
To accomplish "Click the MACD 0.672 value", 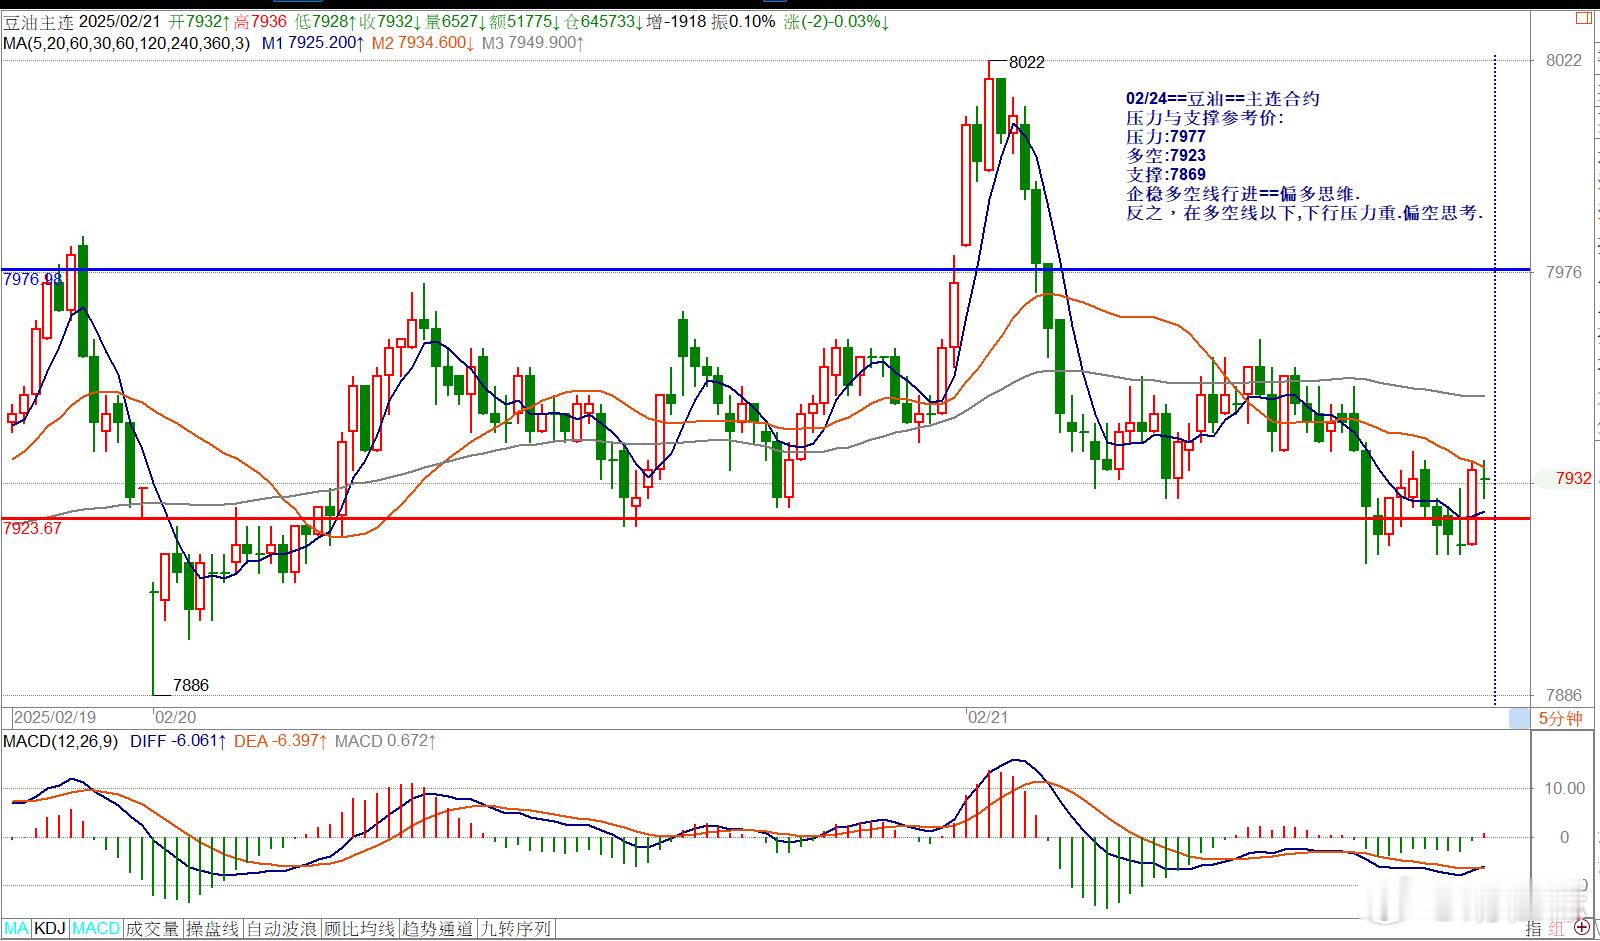I will (x=385, y=741).
